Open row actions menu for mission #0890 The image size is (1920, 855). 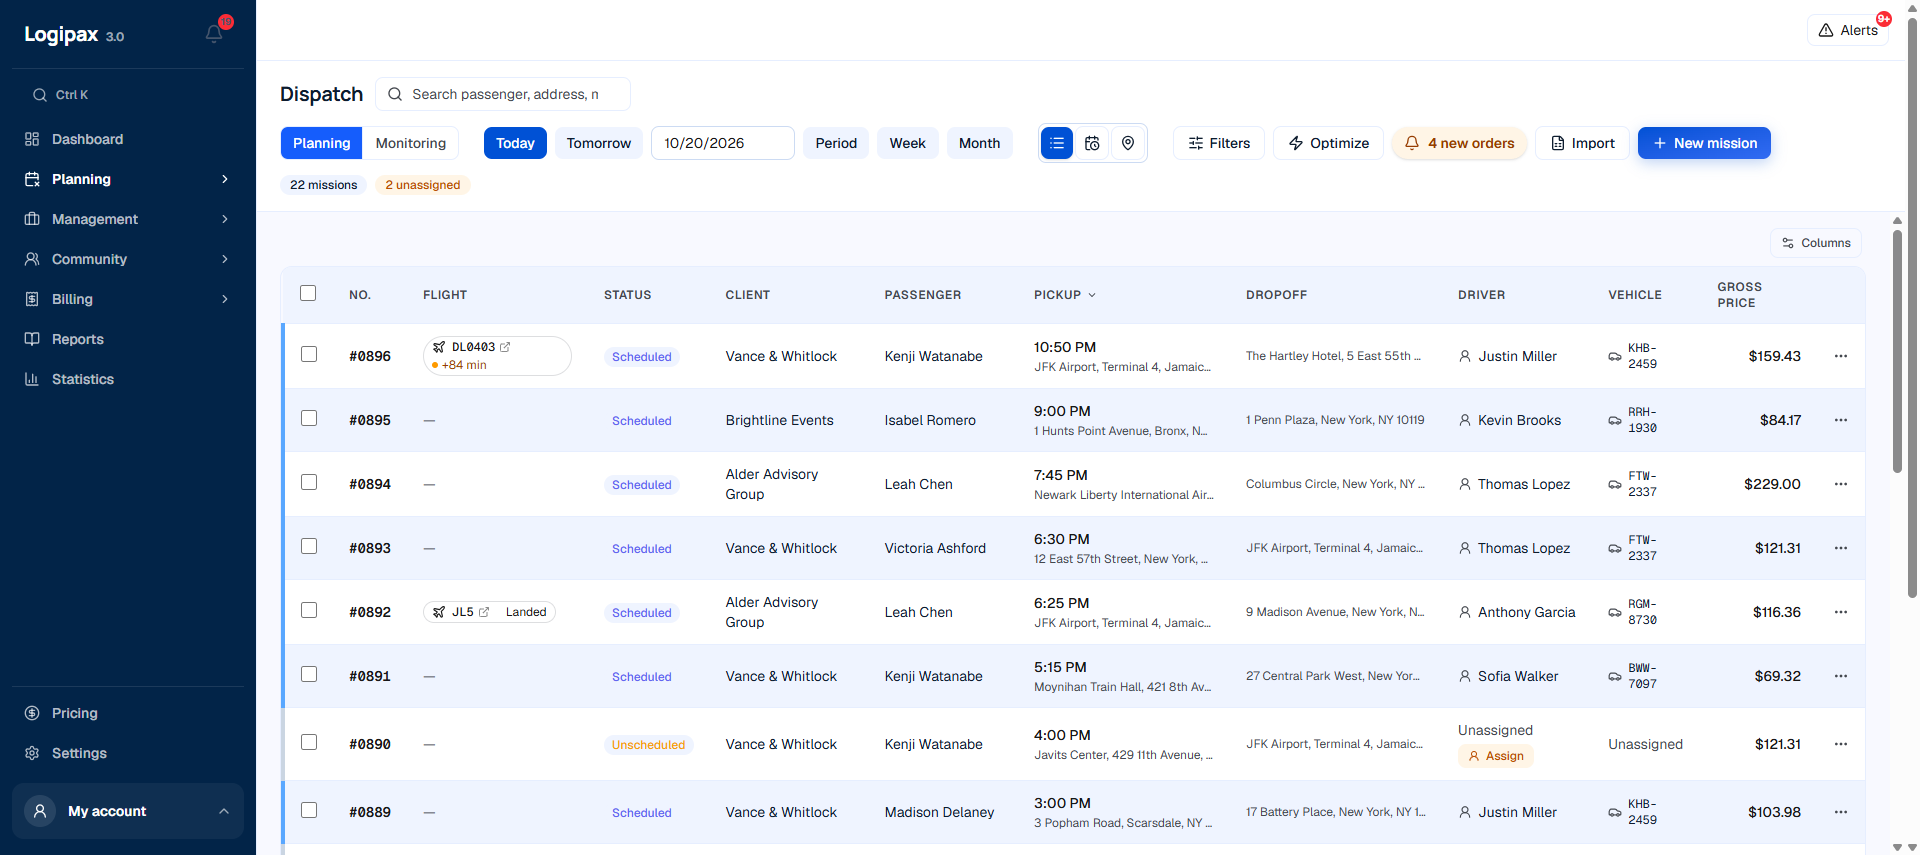pyautogui.click(x=1841, y=744)
